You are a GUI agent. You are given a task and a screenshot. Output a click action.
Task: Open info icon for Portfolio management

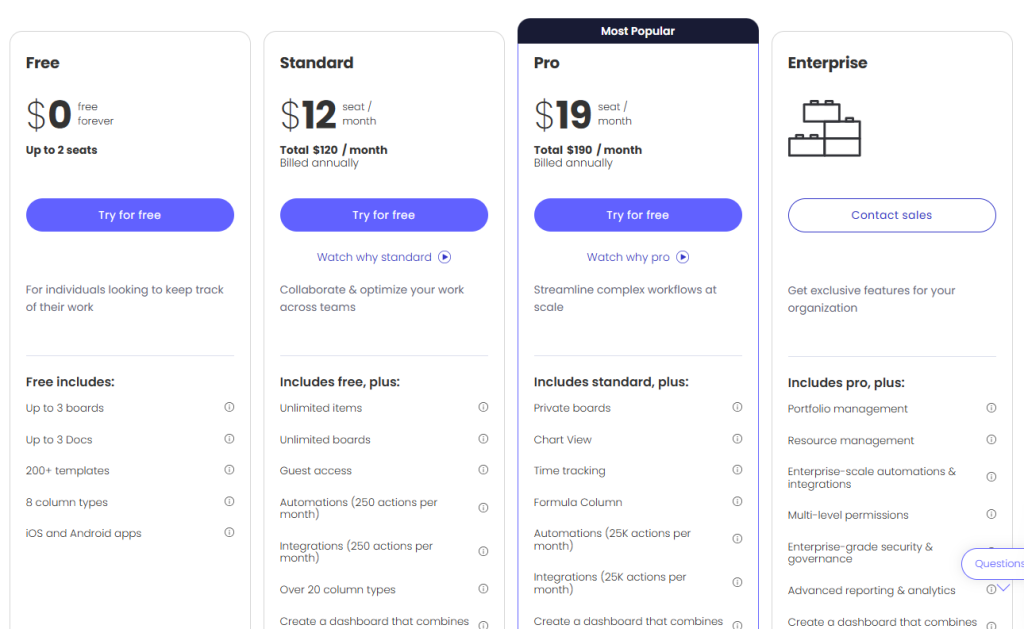pyautogui.click(x=991, y=408)
